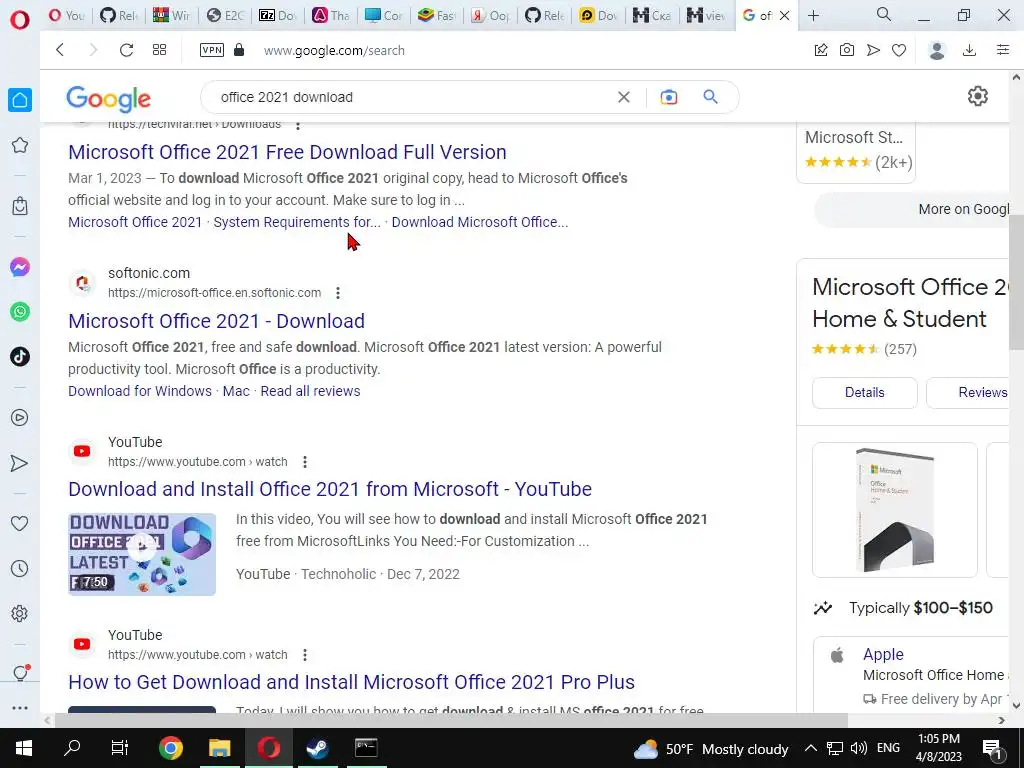This screenshot has width=1024, height=768.
Task: Switch to the WinRAR tab
Action: pyautogui.click(x=170, y=16)
